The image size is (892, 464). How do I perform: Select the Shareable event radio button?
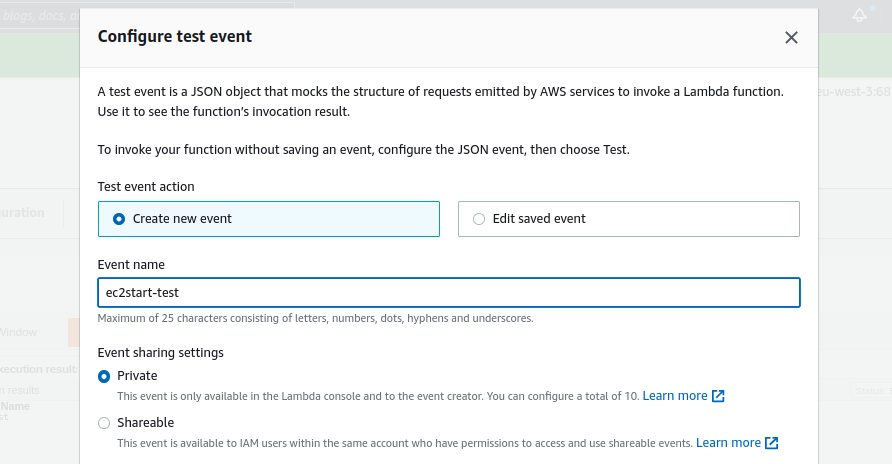104,423
